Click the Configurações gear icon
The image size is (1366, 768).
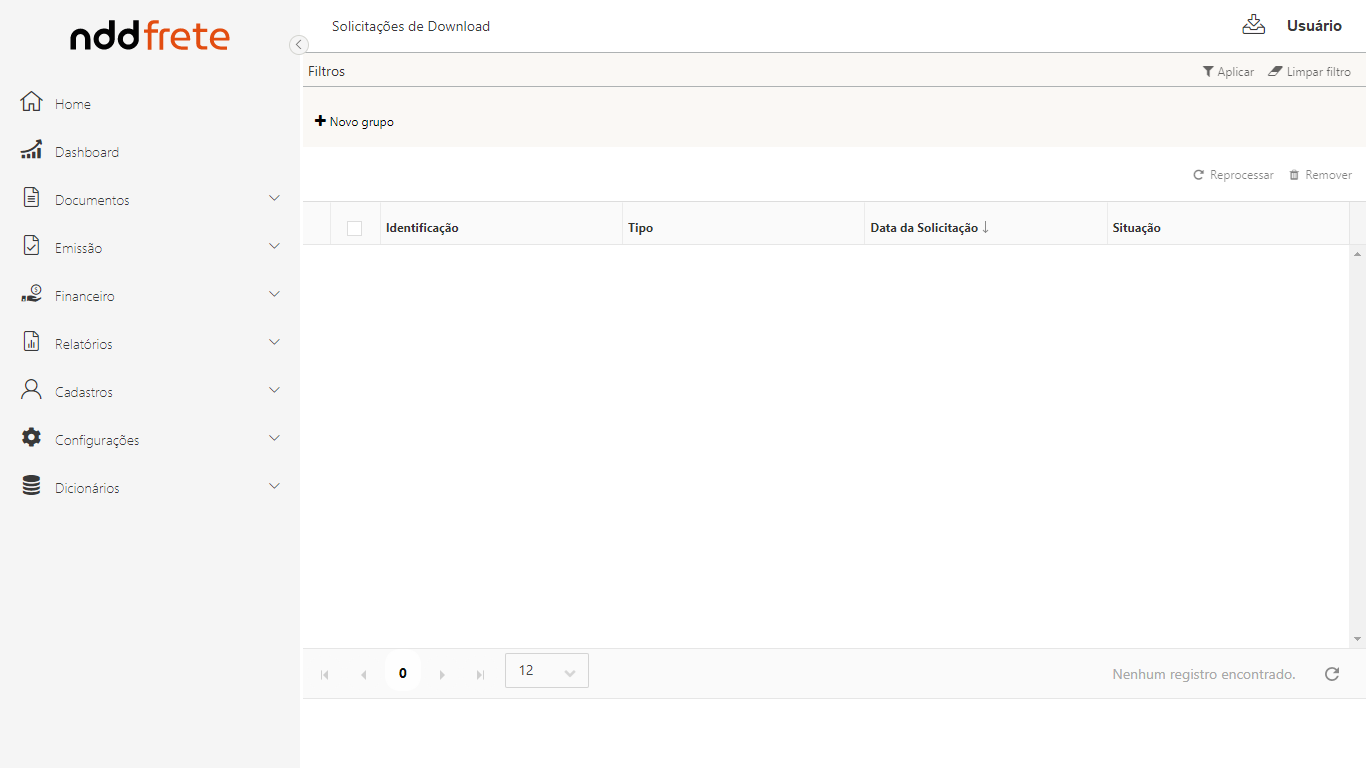(x=32, y=438)
